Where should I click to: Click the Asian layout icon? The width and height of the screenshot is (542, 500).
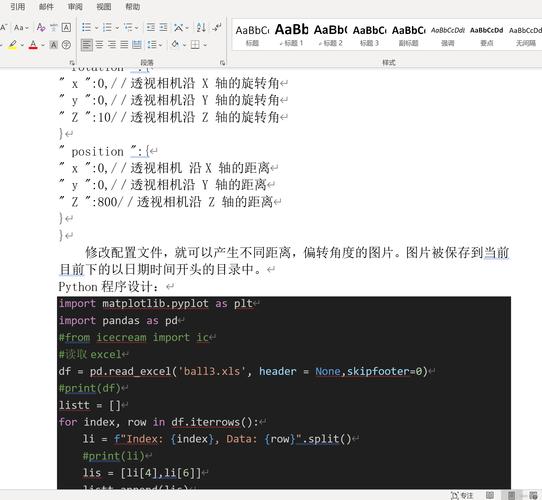[179, 27]
